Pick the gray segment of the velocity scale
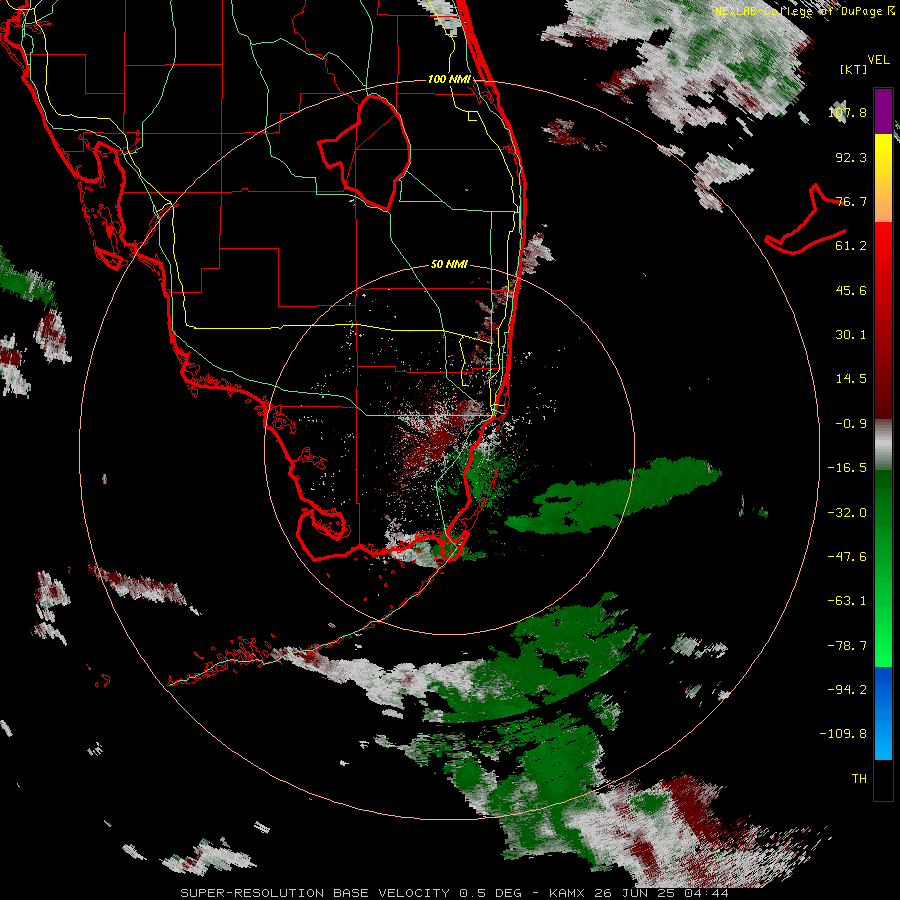900x900 pixels. 883,444
